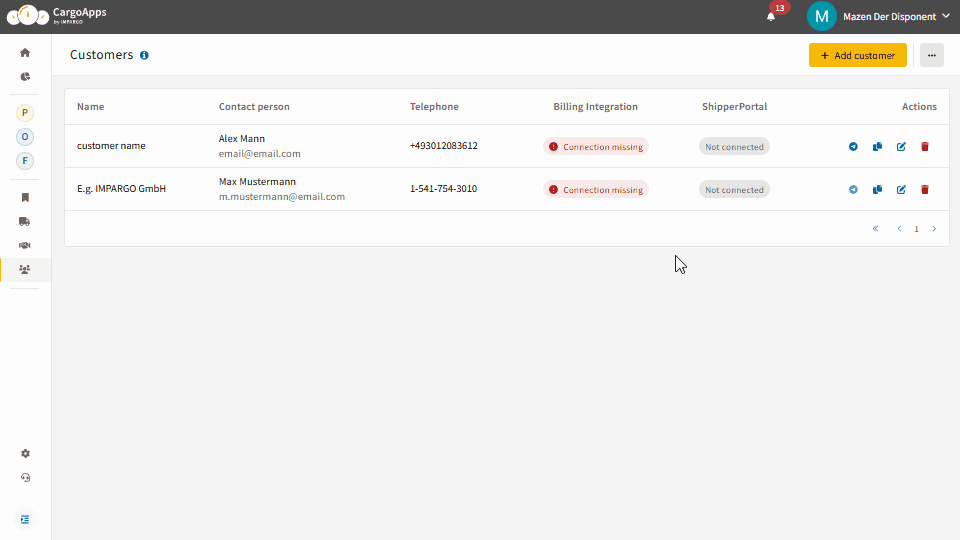
Task: Open settings gear in sidebar
Action: [25, 454]
